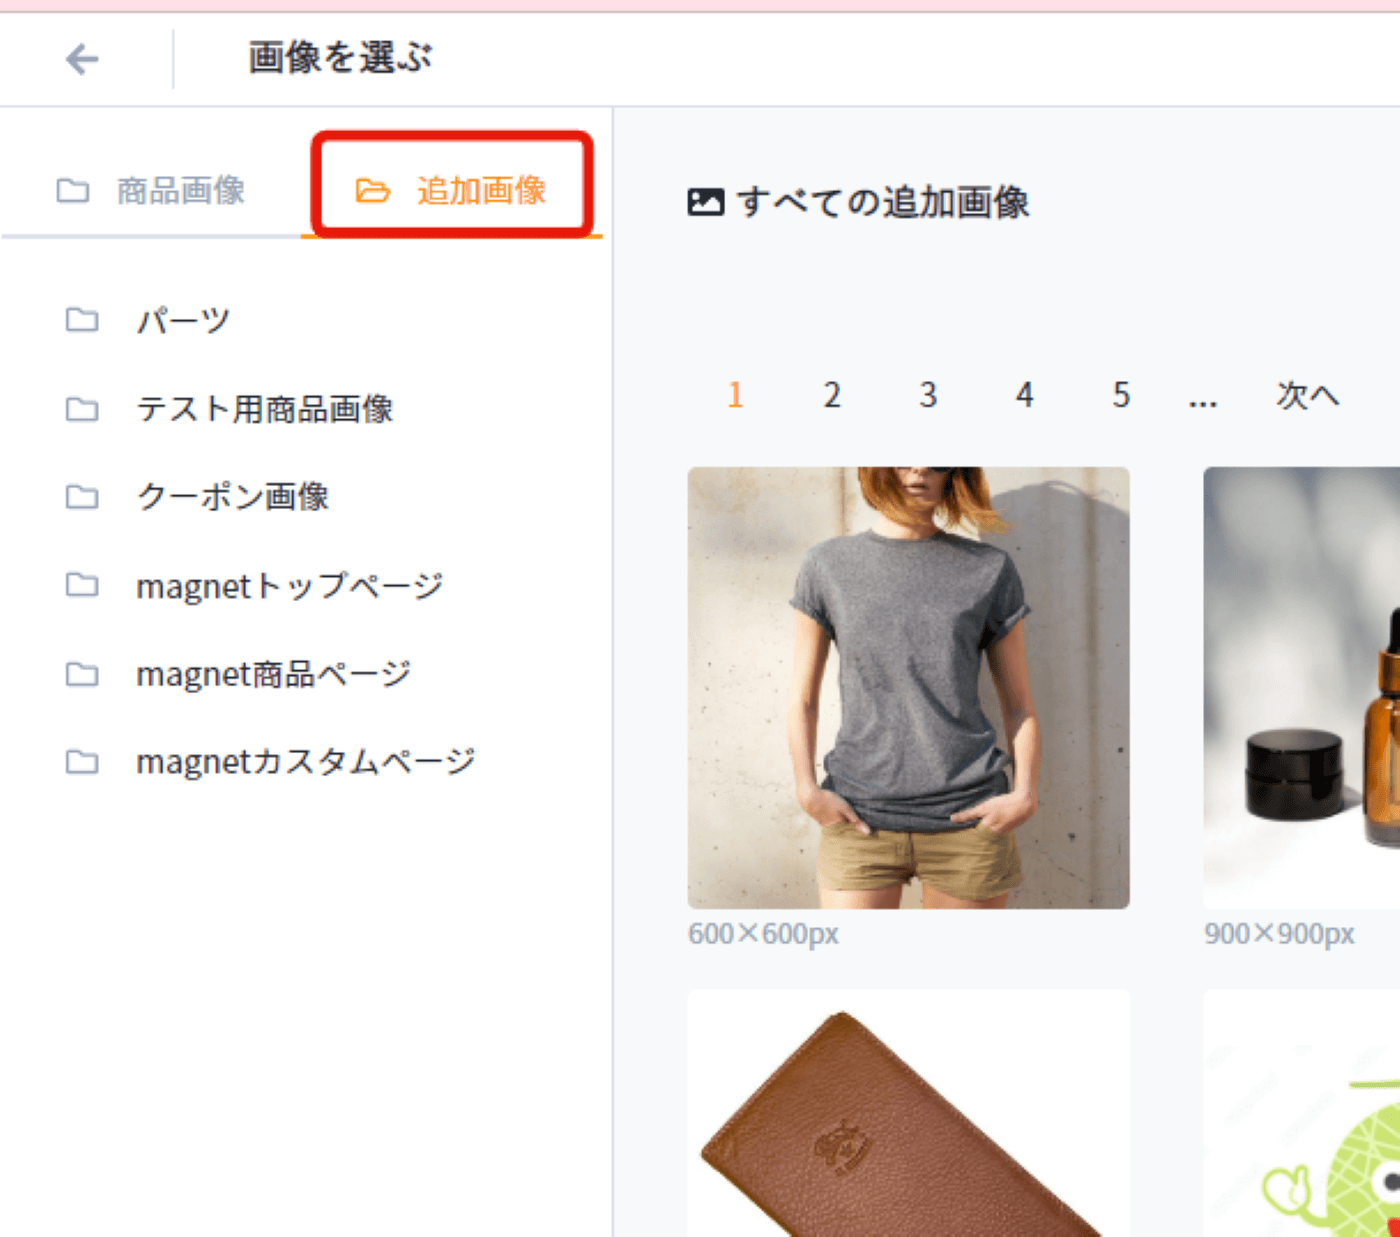
Task: Click the folder icon next to magnet商品ページ
Action: [82, 674]
